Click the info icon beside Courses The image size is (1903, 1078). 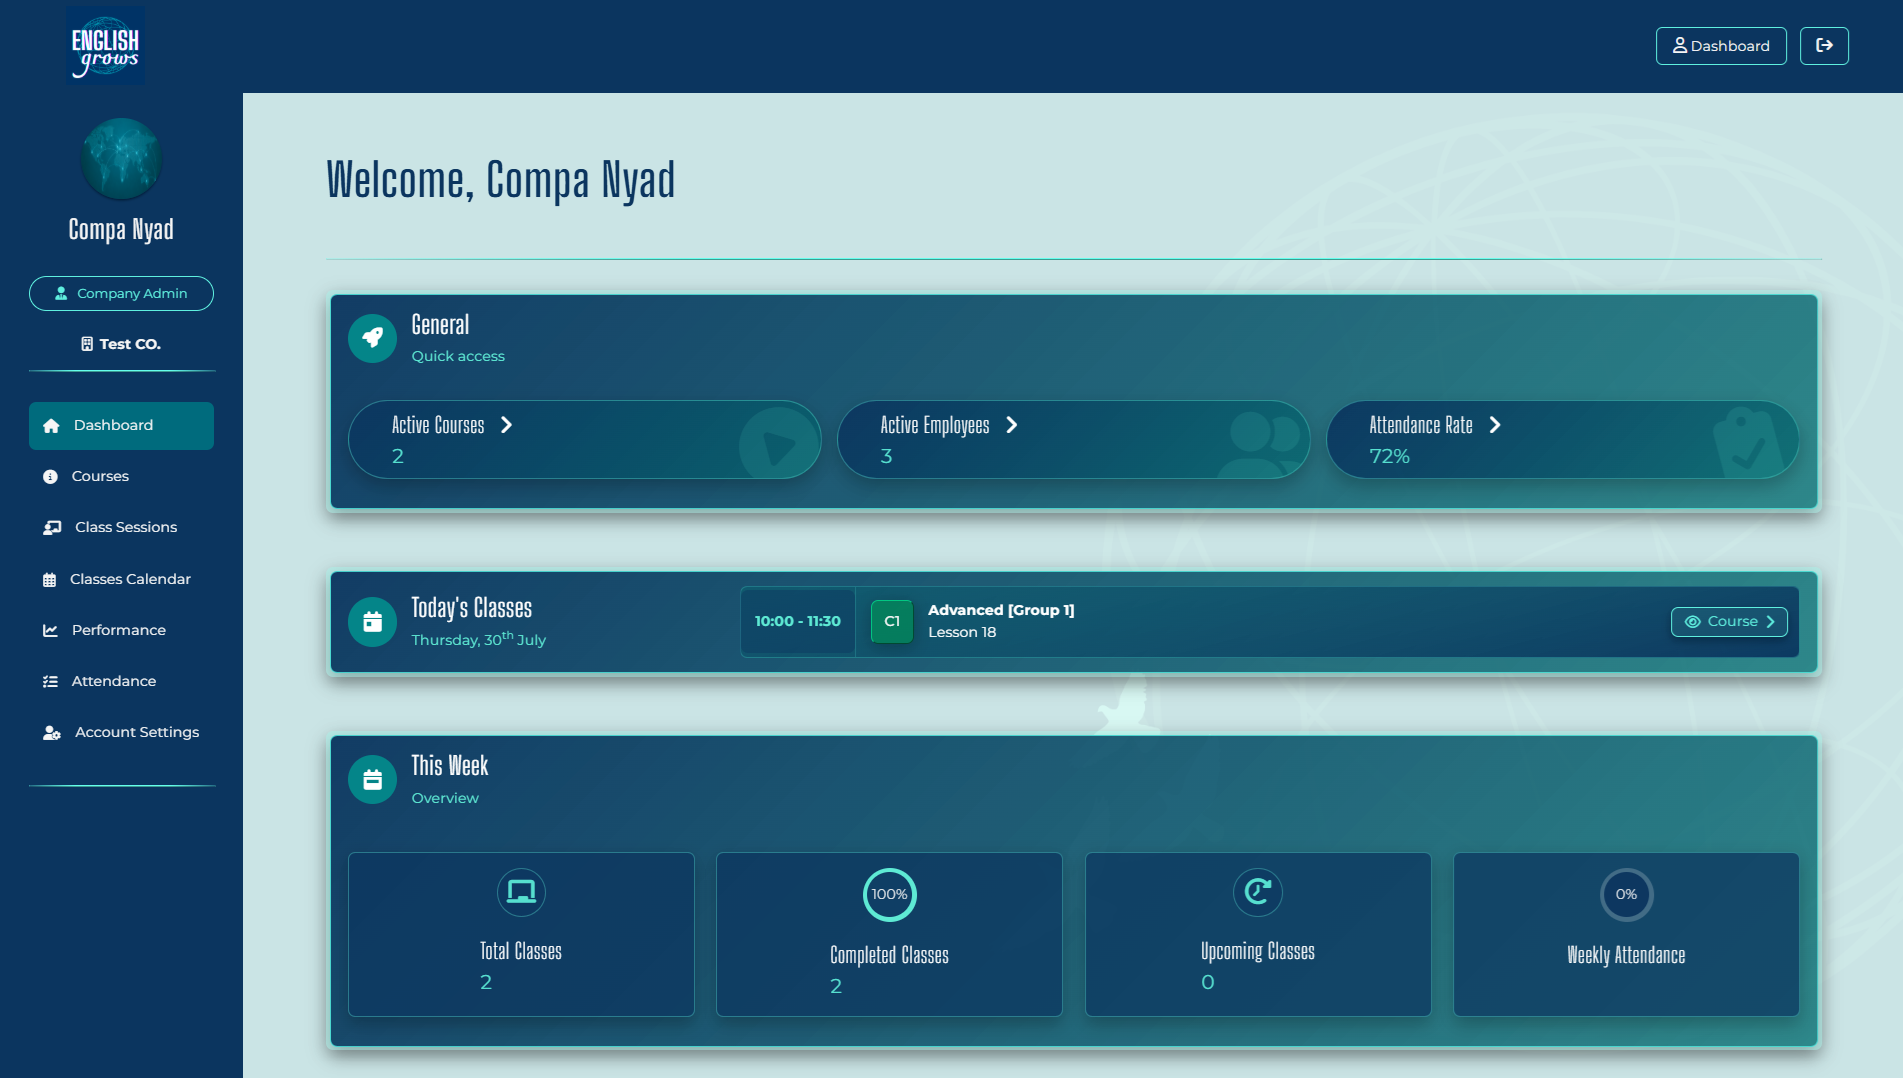tap(50, 477)
